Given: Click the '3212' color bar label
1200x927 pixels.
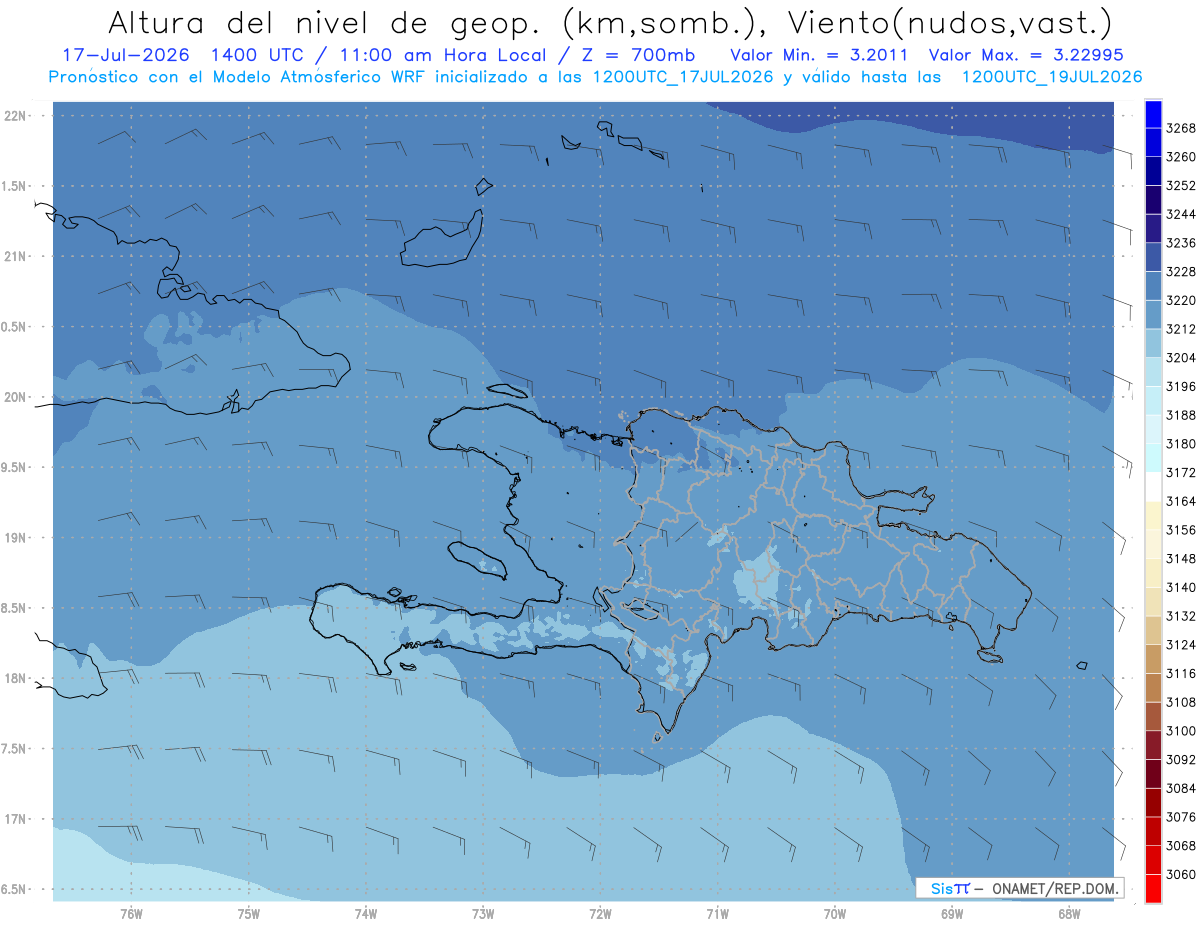Looking at the screenshot, I should point(1180,330).
